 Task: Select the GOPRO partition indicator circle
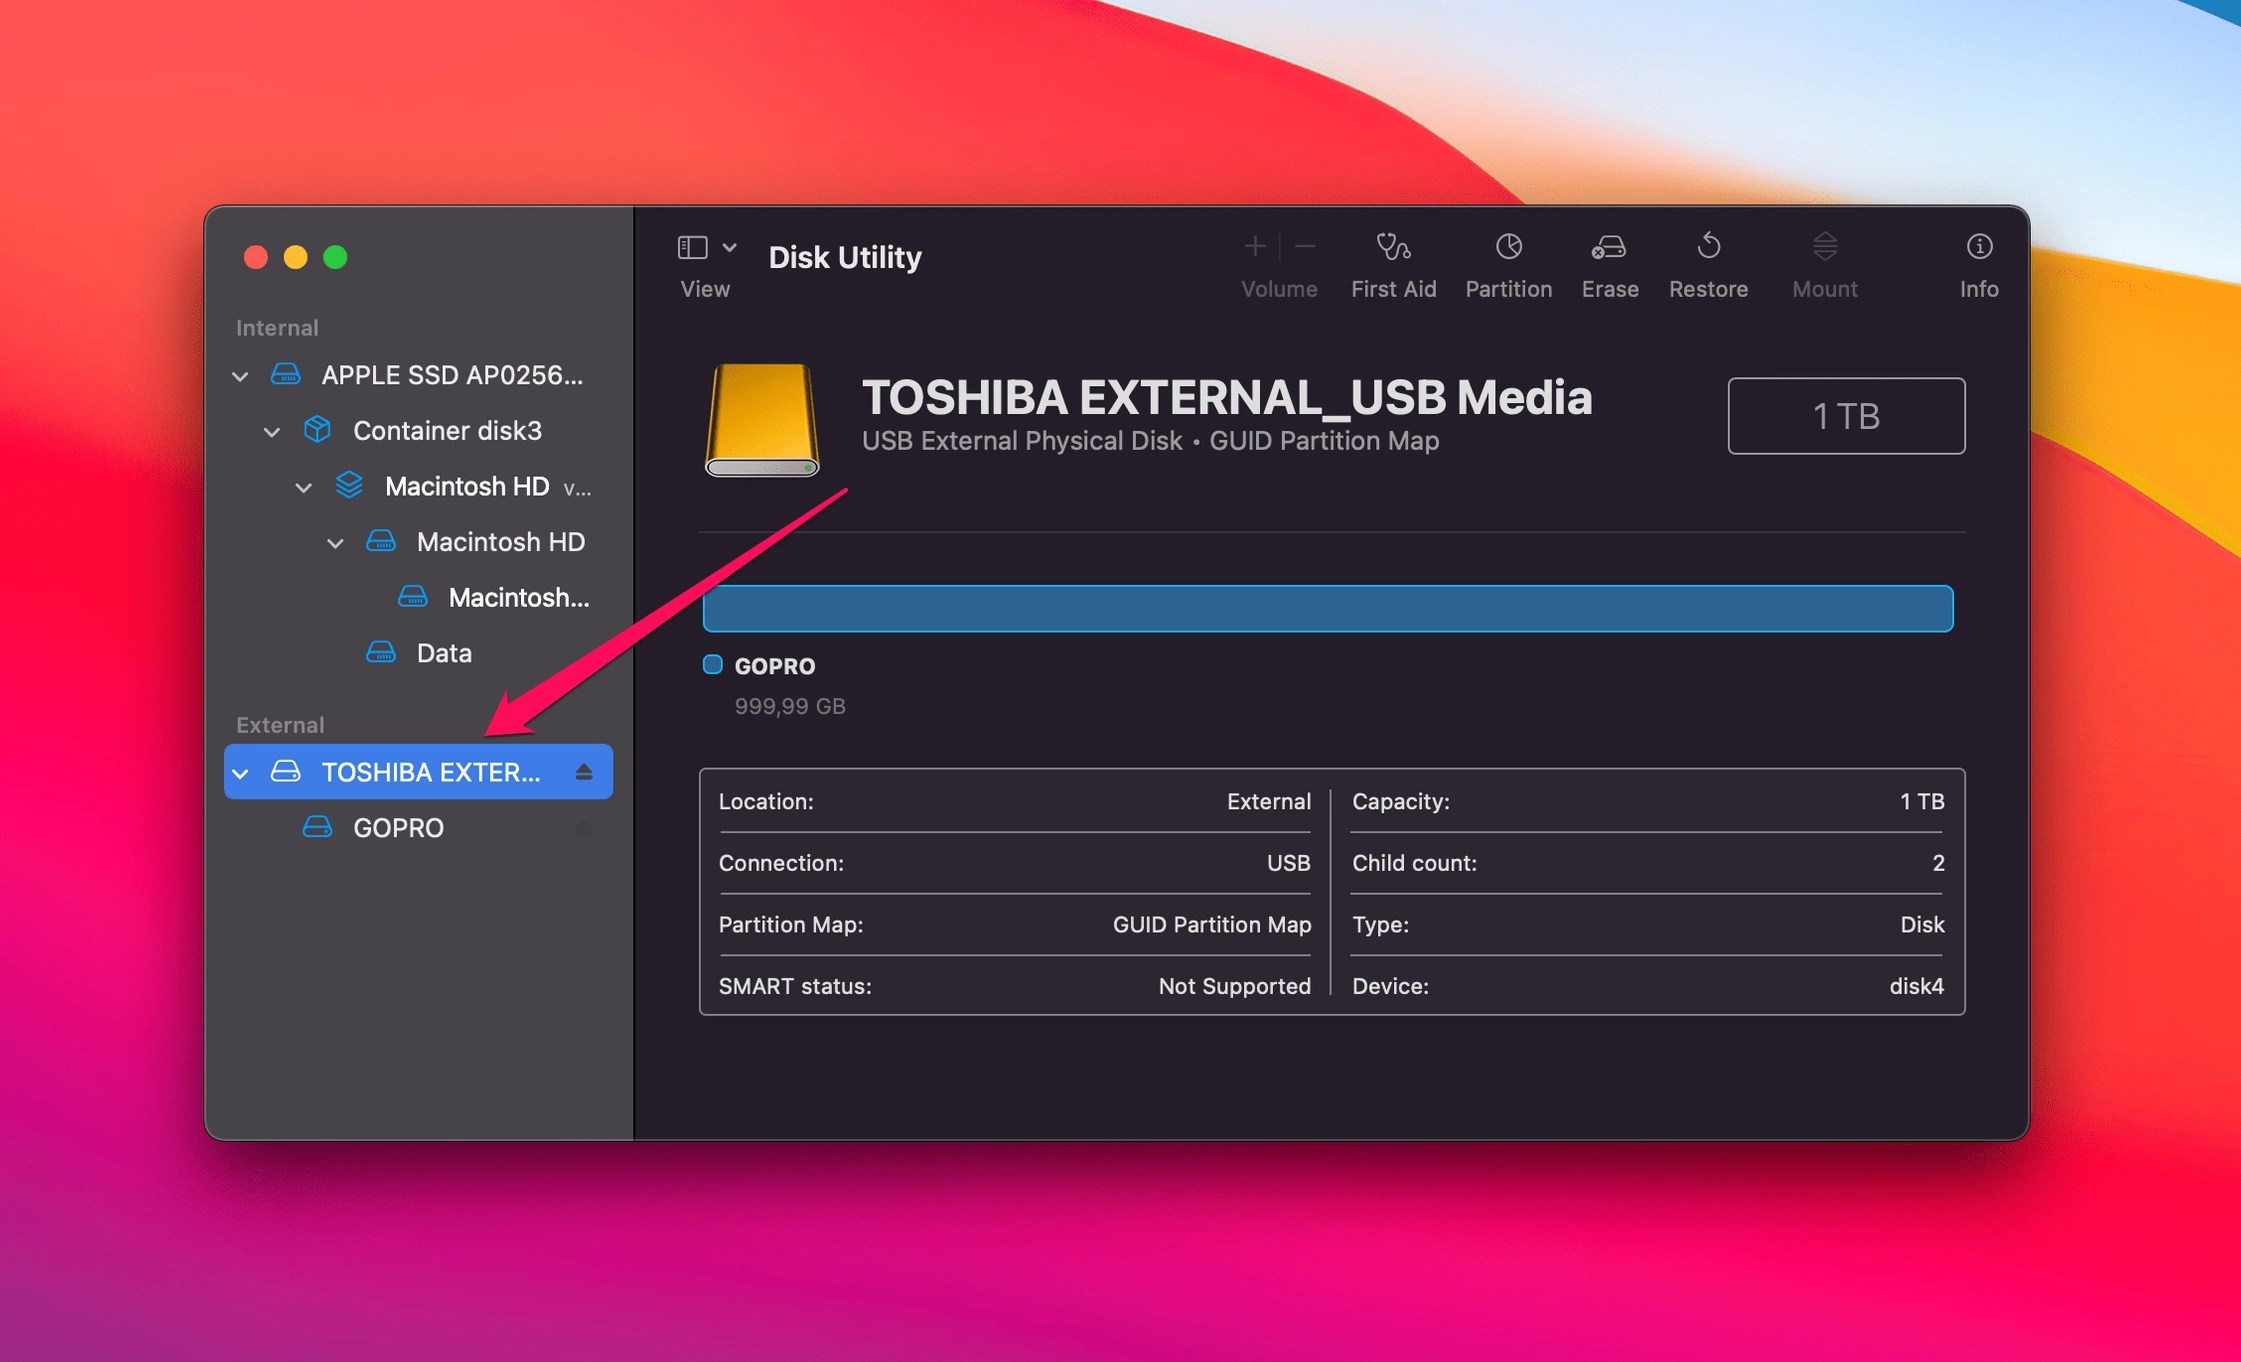[713, 665]
